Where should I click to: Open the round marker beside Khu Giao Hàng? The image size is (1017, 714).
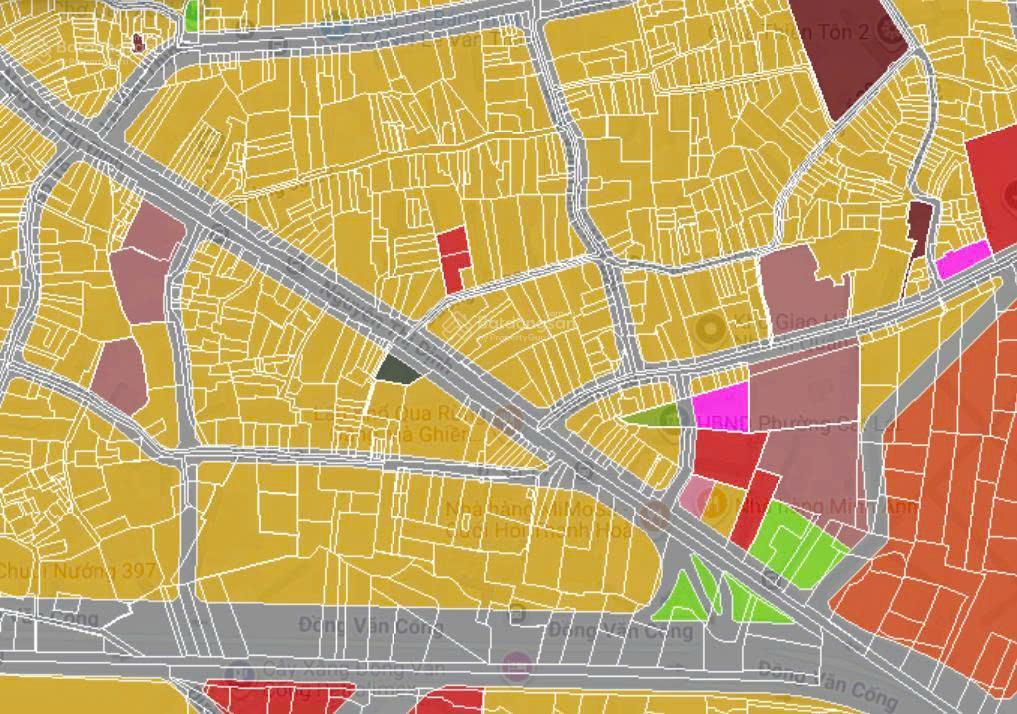(710, 329)
